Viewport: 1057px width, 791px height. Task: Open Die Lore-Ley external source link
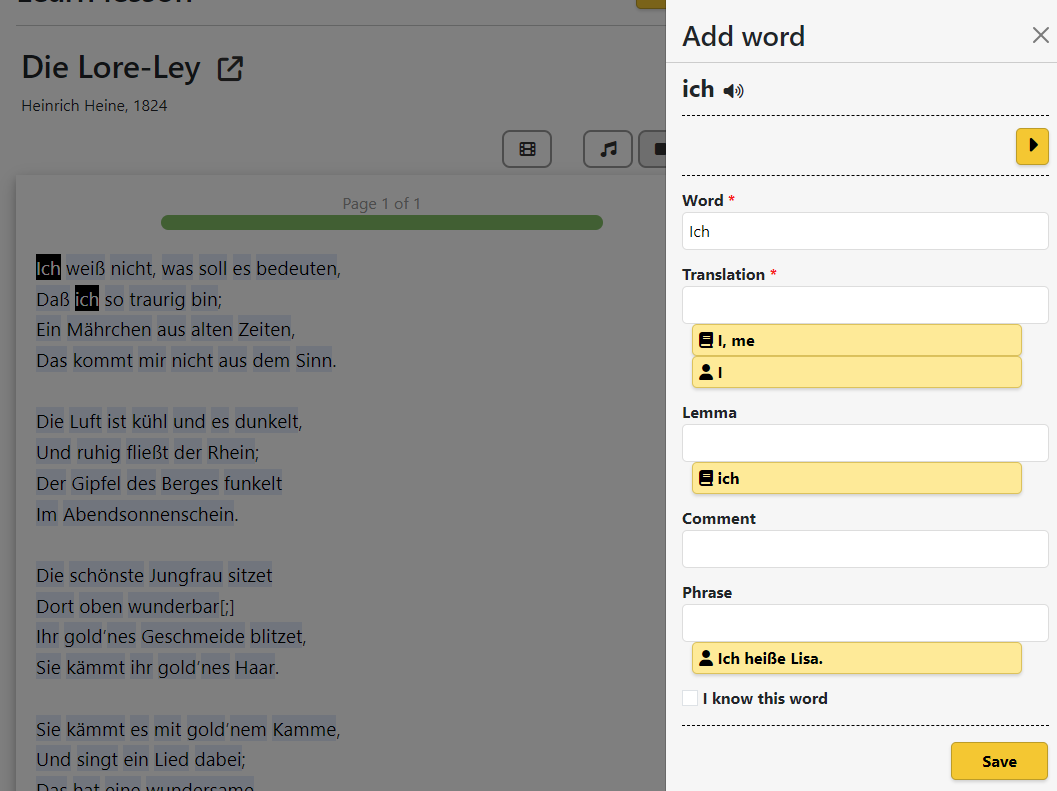[230, 69]
